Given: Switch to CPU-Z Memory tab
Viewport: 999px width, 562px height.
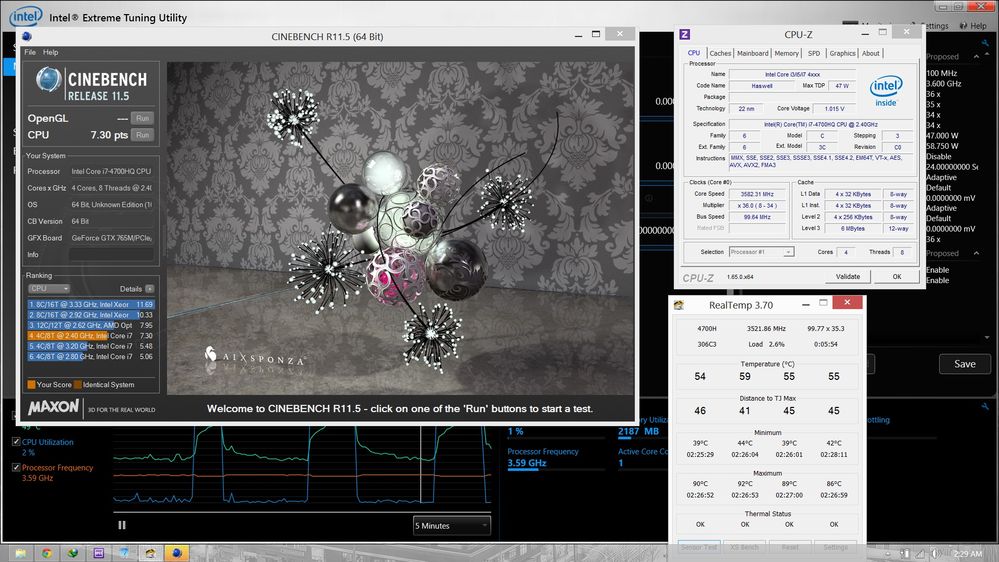Looking at the screenshot, I should coord(786,54).
